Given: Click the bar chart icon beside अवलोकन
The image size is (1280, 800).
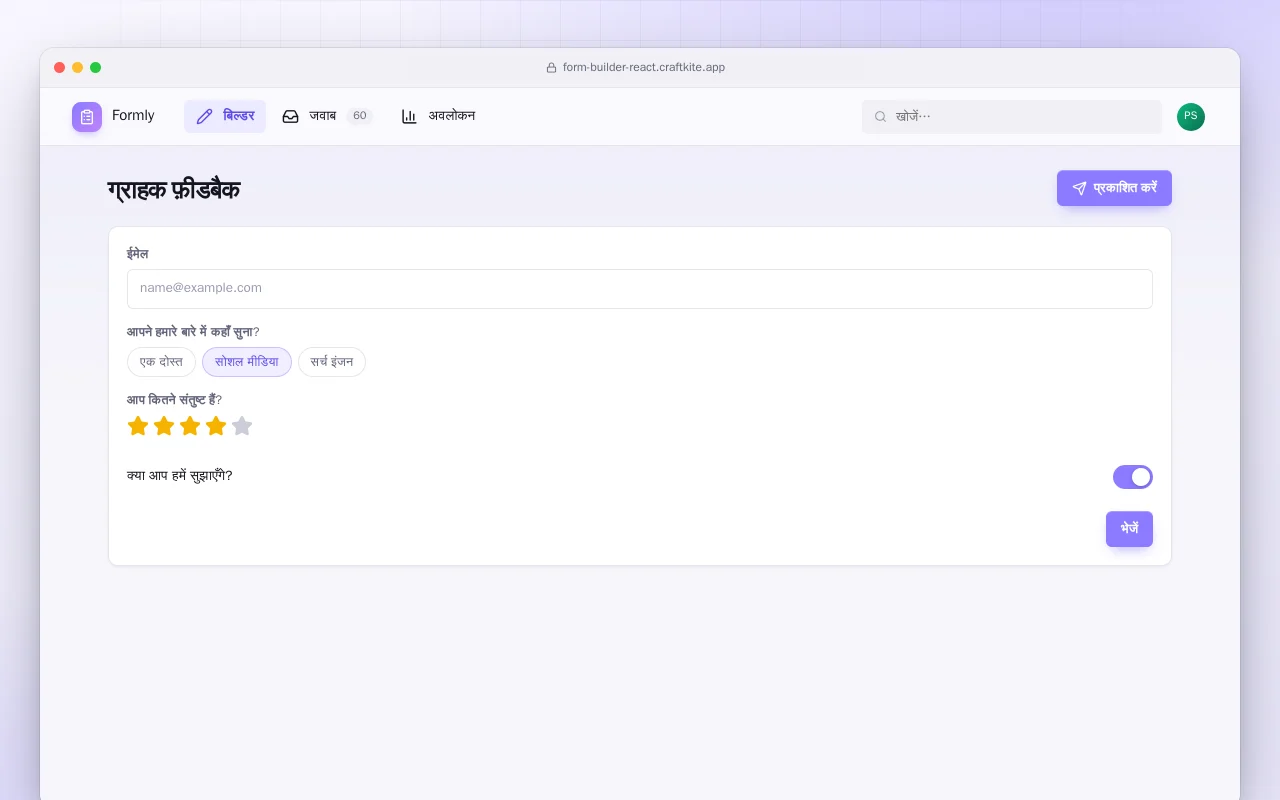Looking at the screenshot, I should [x=409, y=116].
